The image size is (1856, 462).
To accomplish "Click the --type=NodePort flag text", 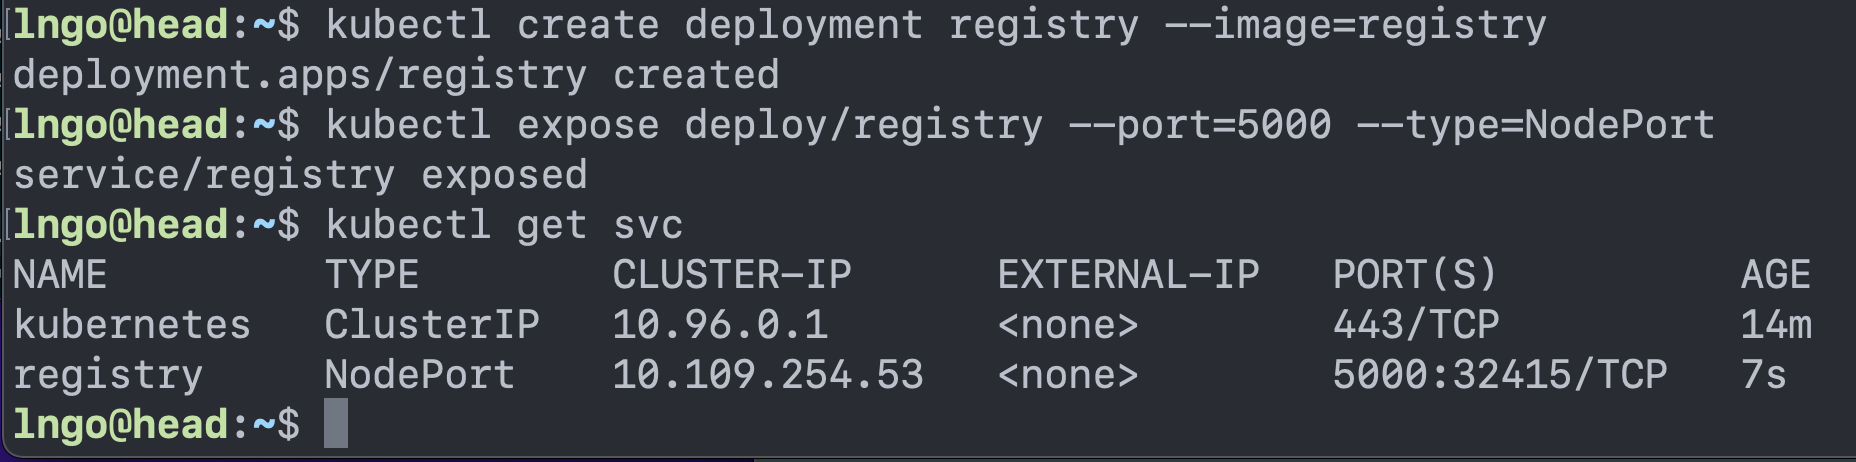I will tap(1536, 125).
